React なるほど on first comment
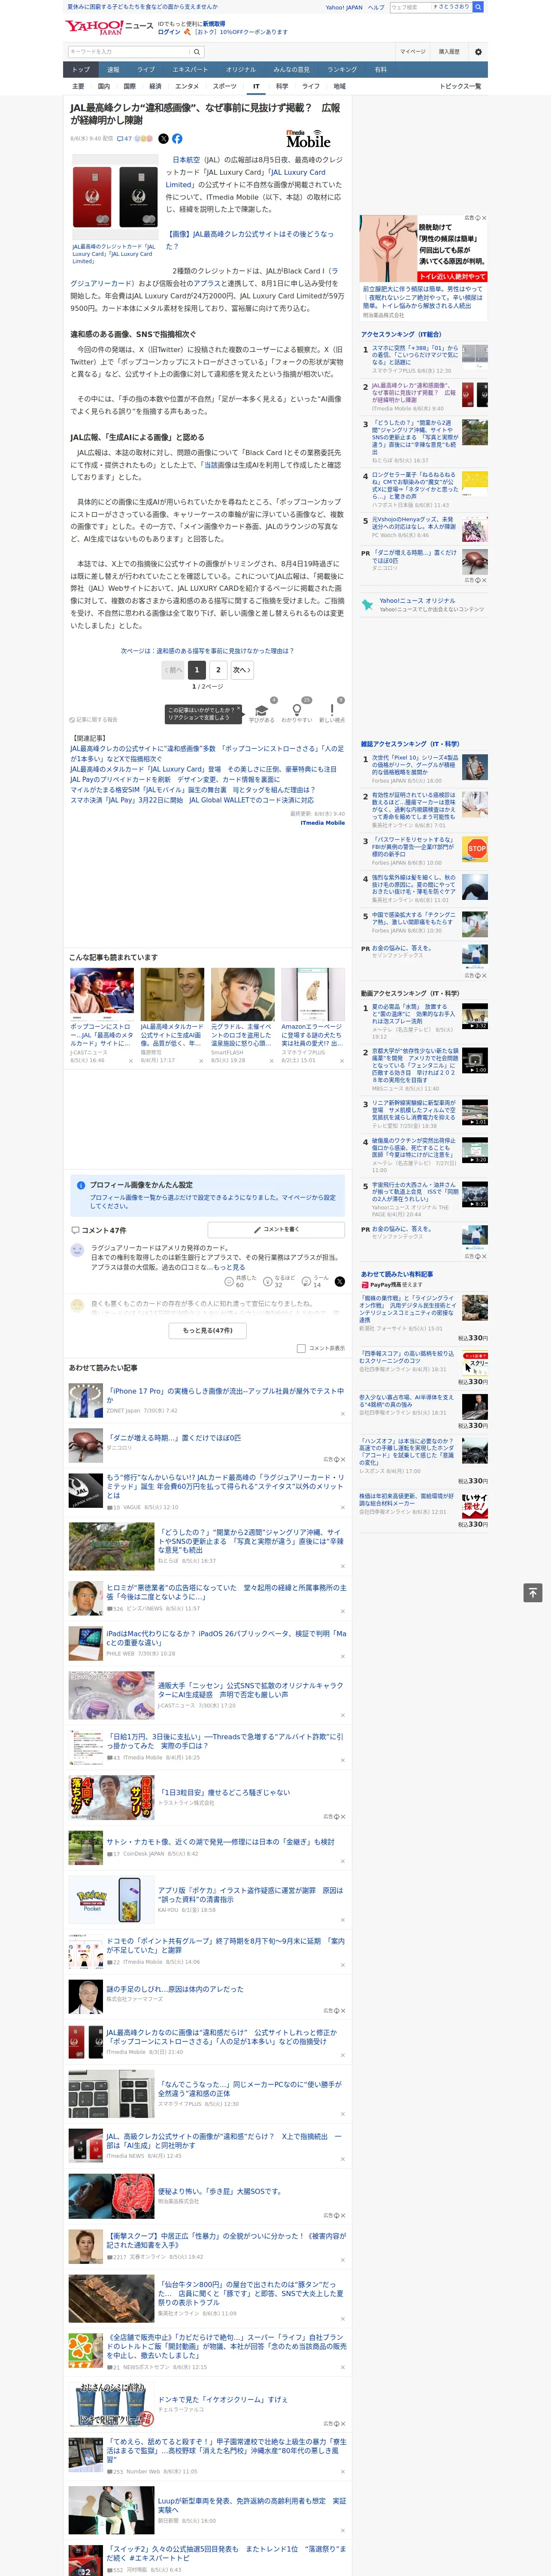This screenshot has height=2576, width=551. pos(279,1281)
